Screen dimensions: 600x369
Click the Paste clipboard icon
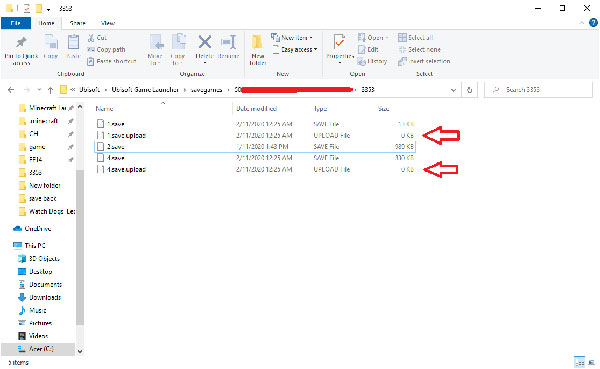click(x=73, y=42)
